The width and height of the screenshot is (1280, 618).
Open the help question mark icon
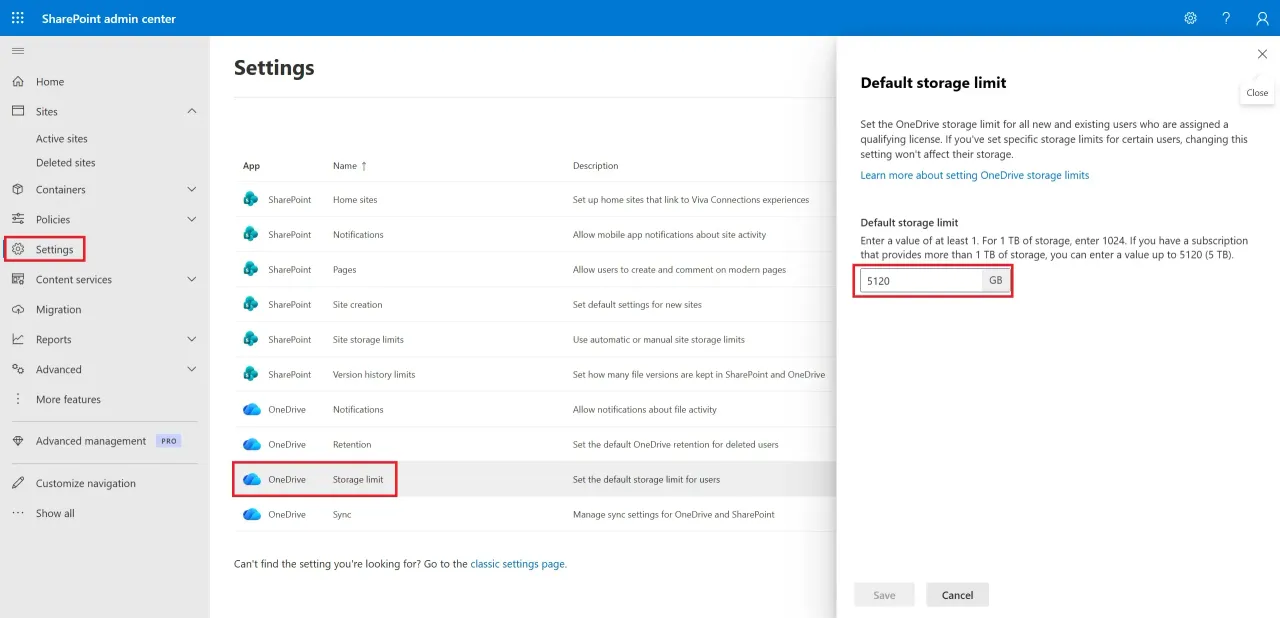pos(1226,18)
